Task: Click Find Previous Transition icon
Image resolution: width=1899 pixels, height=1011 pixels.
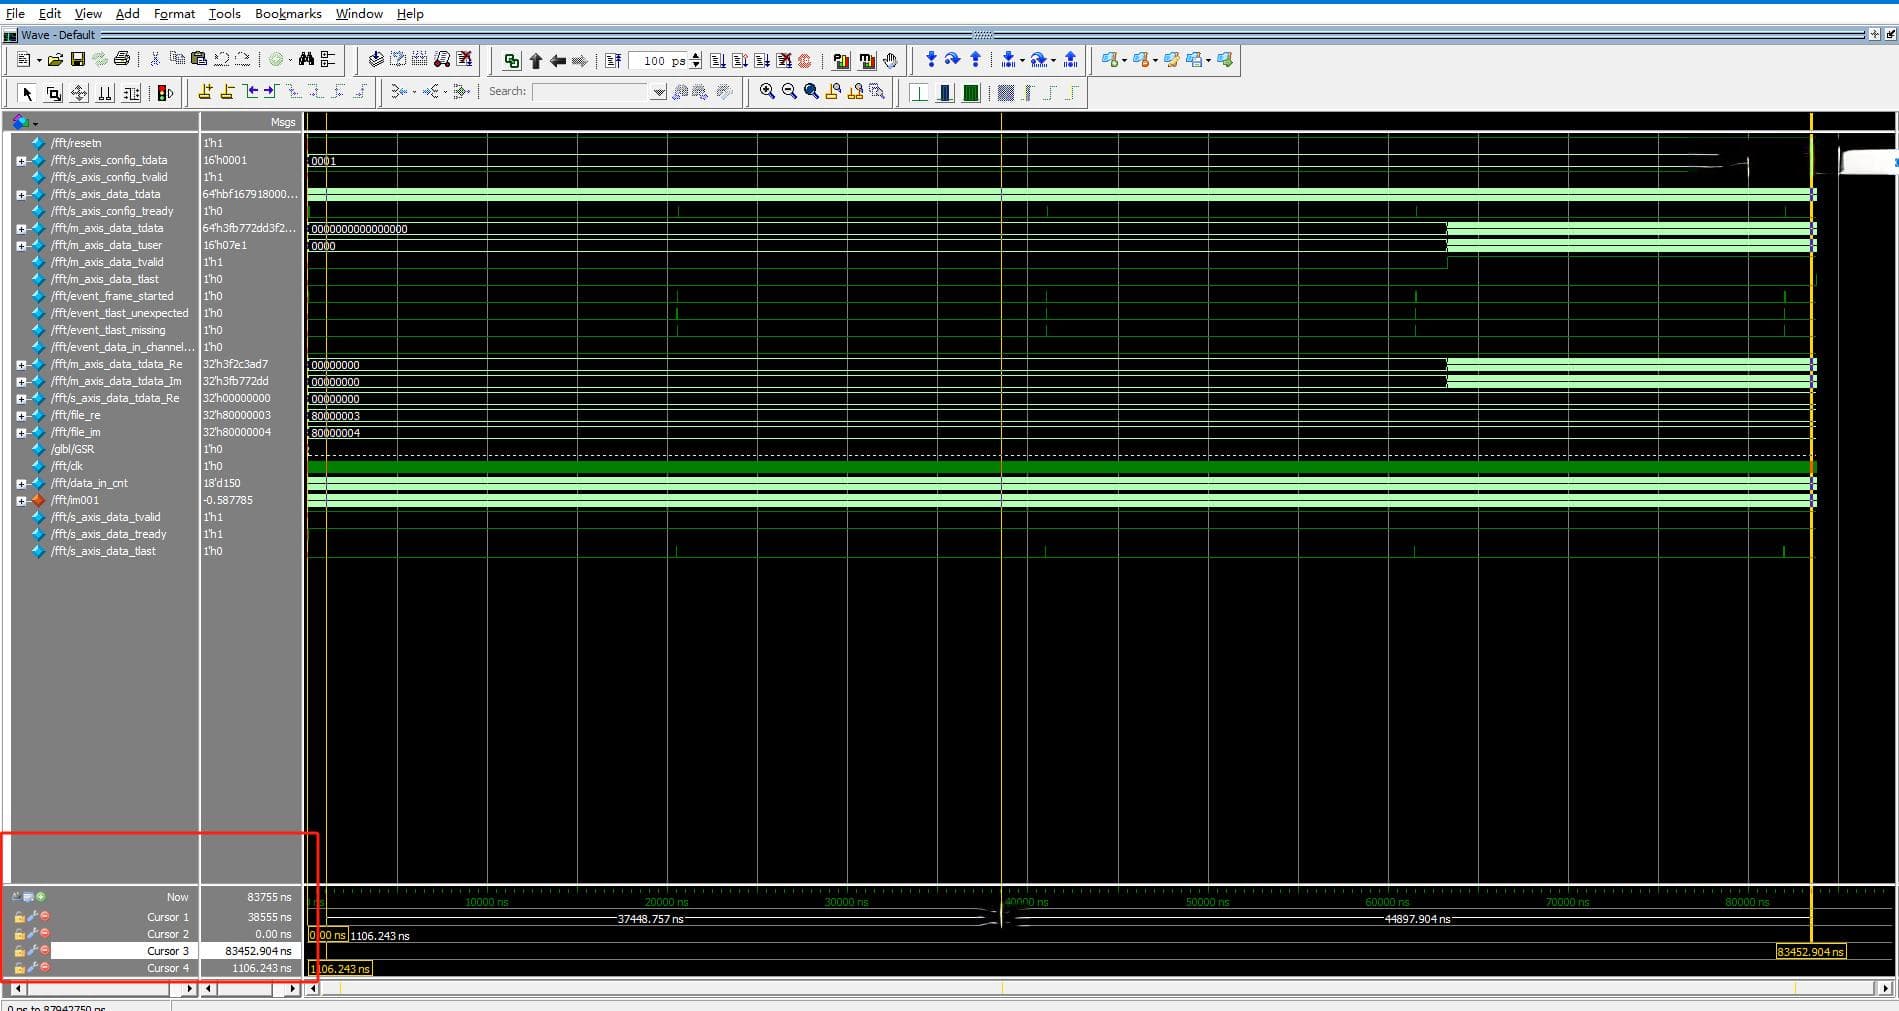Action: pyautogui.click(x=250, y=92)
